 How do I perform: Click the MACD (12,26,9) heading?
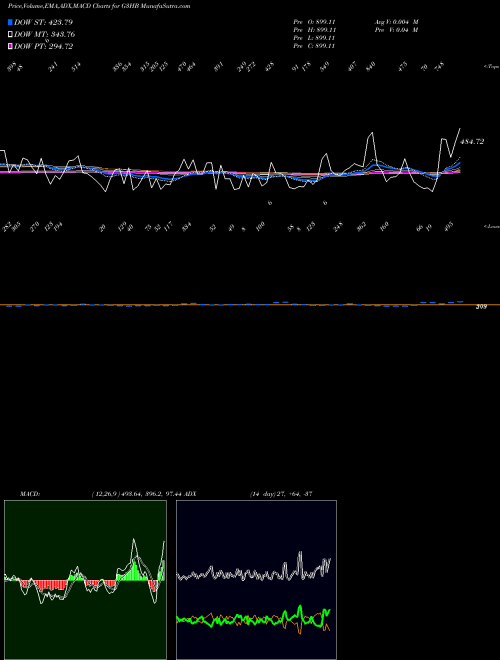pyautogui.click(x=103, y=494)
